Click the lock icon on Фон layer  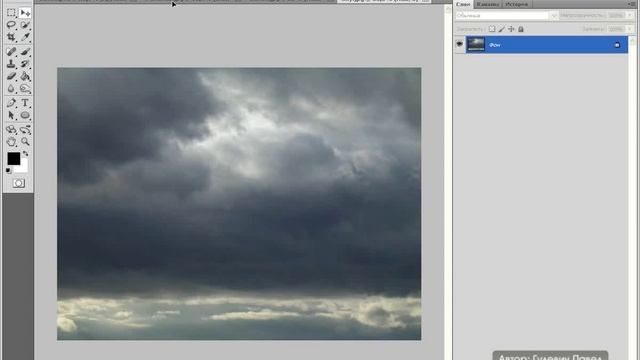pyautogui.click(x=617, y=45)
